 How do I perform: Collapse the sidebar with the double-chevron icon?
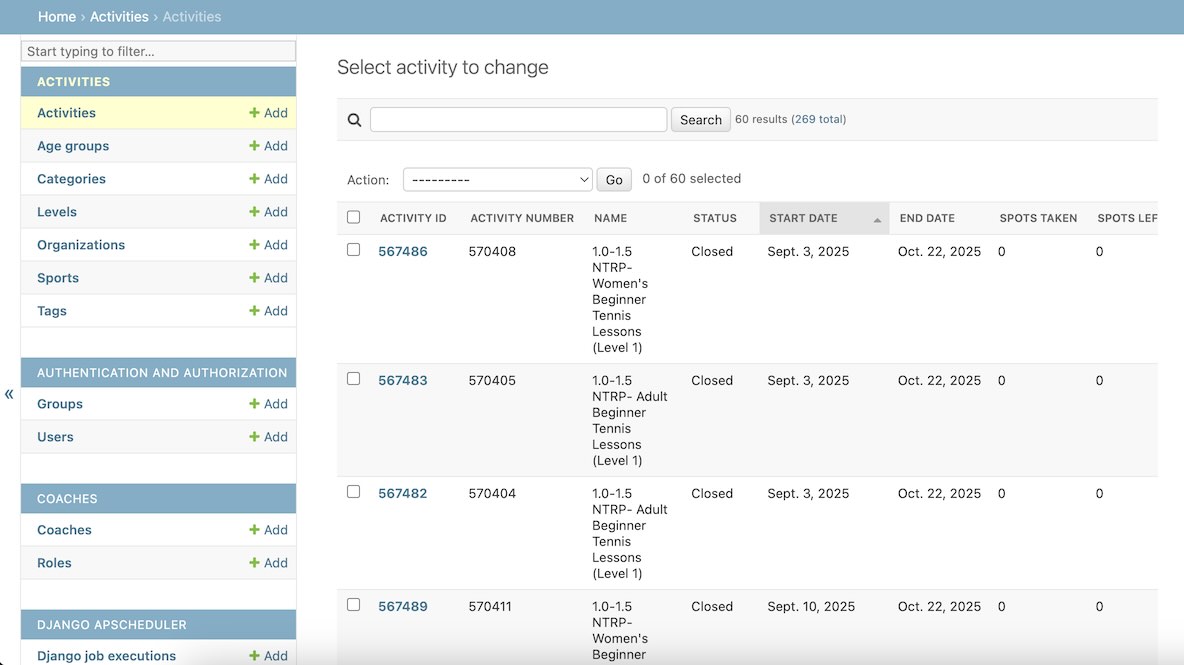(x=9, y=394)
